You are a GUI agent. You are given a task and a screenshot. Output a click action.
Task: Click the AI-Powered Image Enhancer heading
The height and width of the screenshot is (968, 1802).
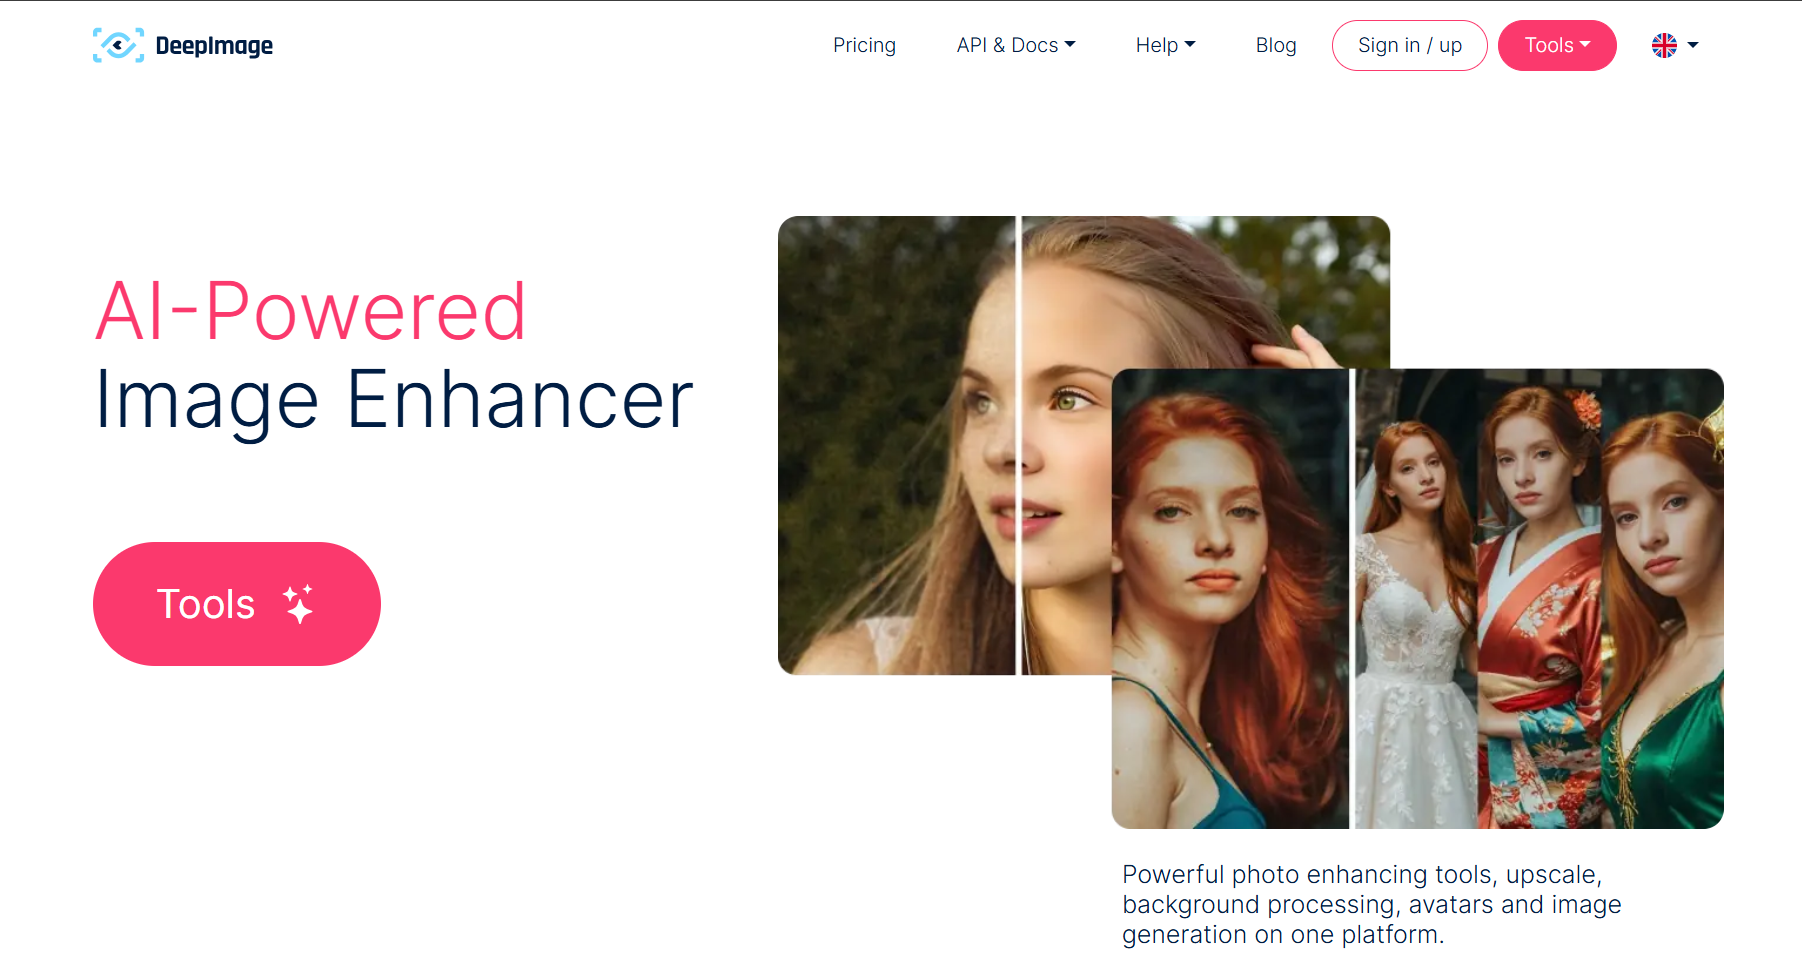coord(394,355)
